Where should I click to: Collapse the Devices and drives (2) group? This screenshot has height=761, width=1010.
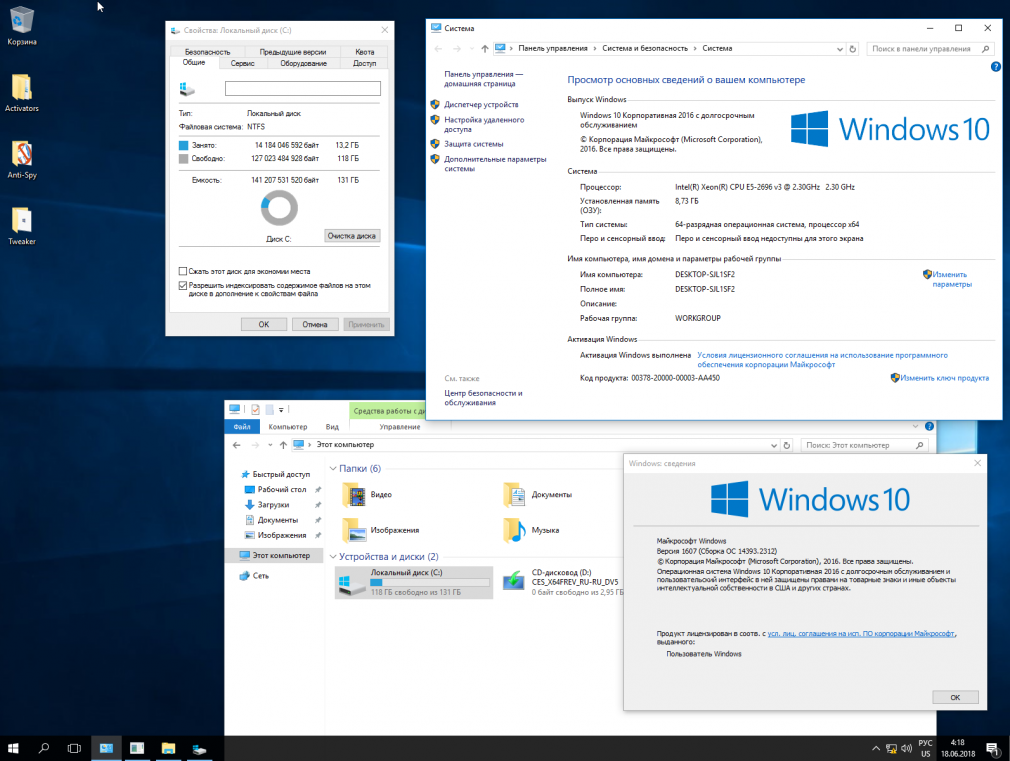tap(333, 557)
